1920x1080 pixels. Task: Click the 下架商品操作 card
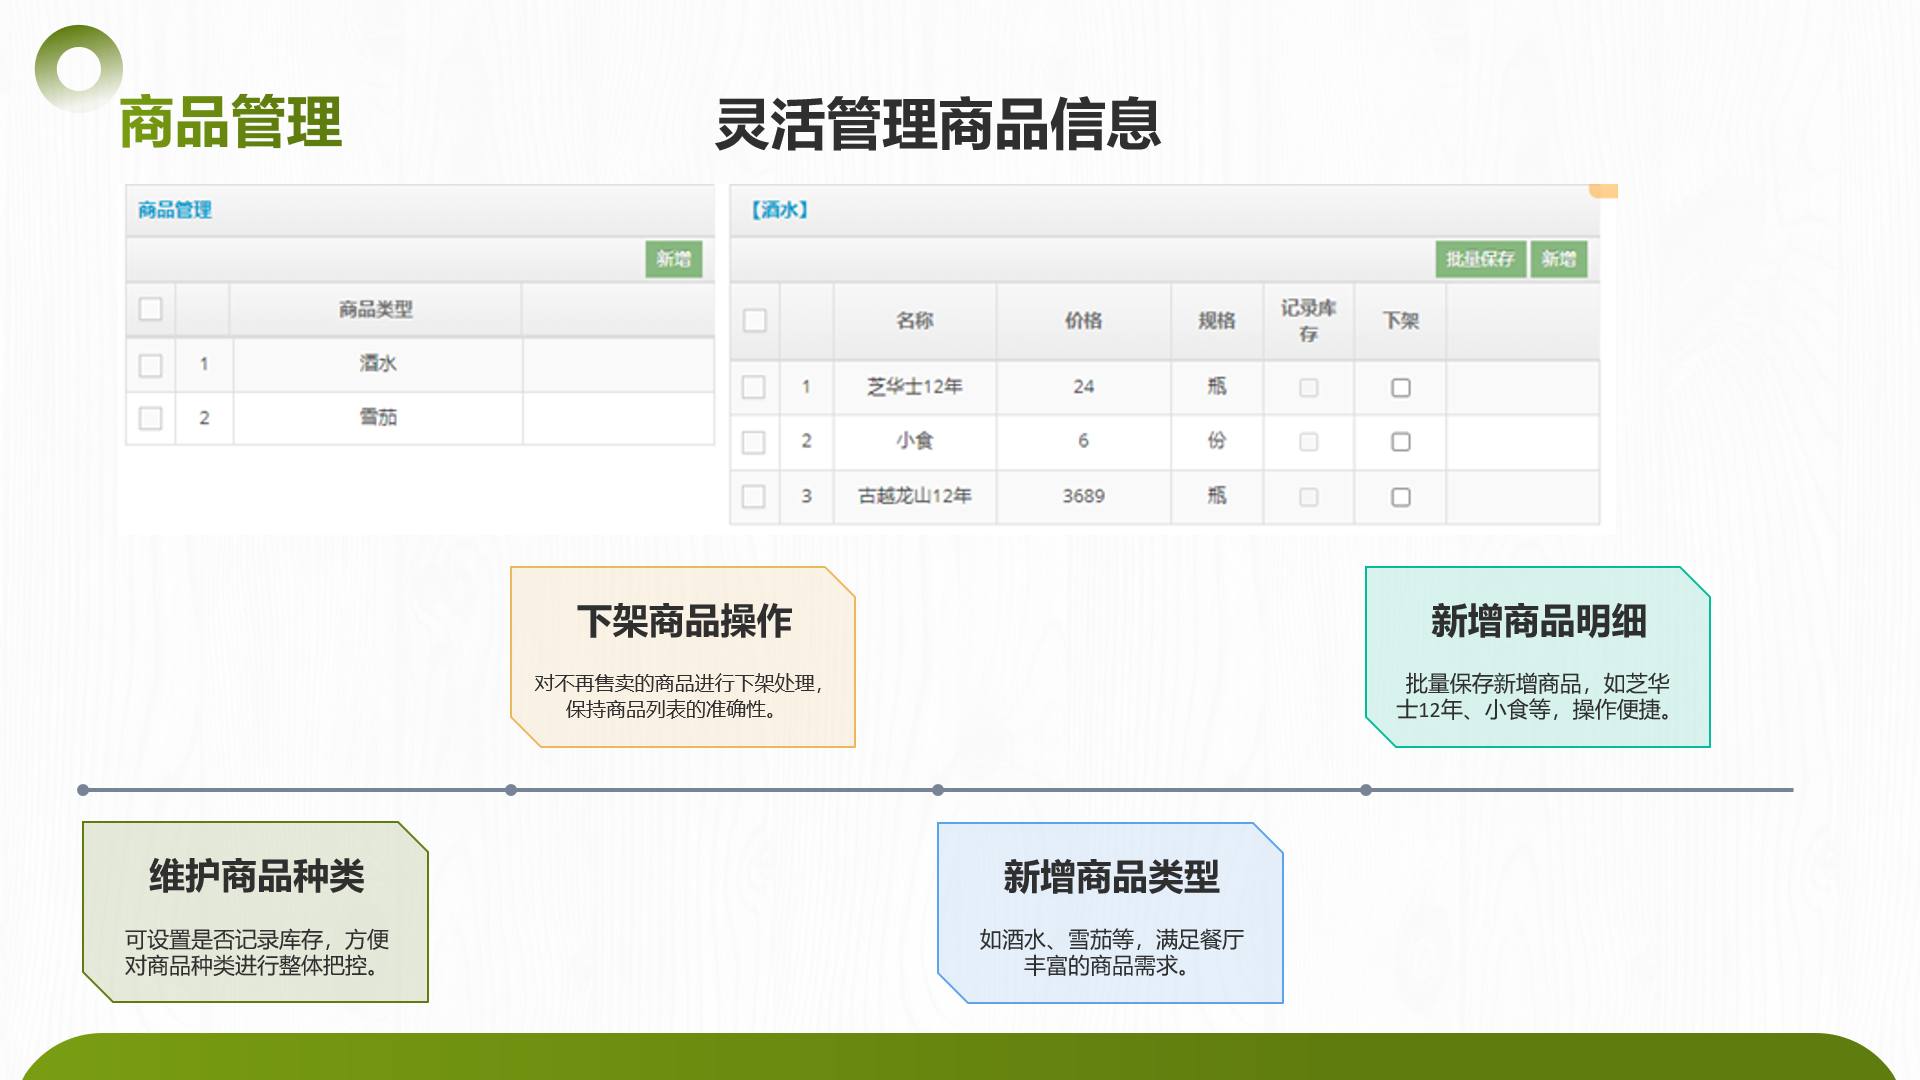tap(683, 657)
